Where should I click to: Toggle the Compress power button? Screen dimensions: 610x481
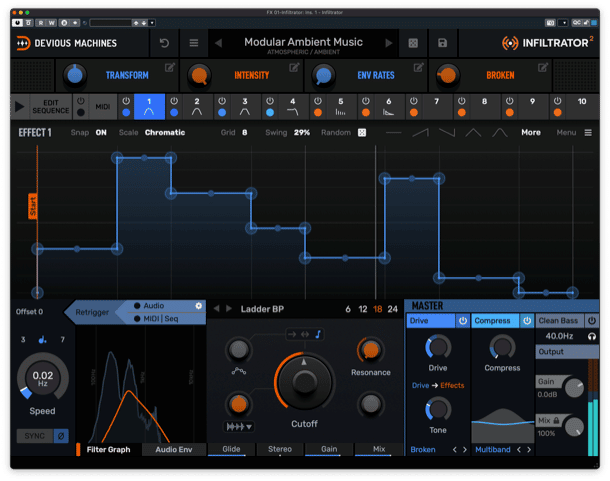[x=527, y=321]
